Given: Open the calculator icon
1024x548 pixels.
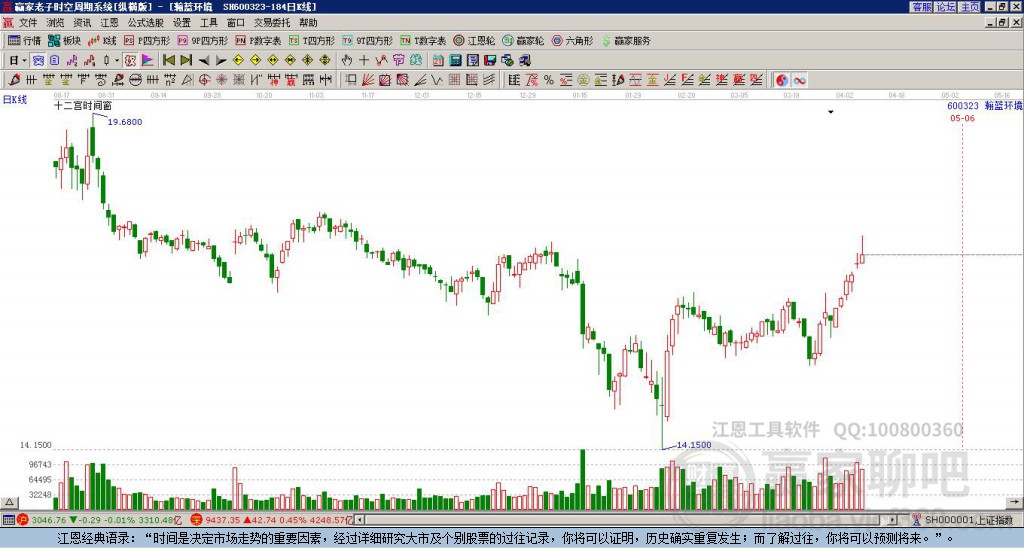Looking at the screenshot, I should point(455,61).
